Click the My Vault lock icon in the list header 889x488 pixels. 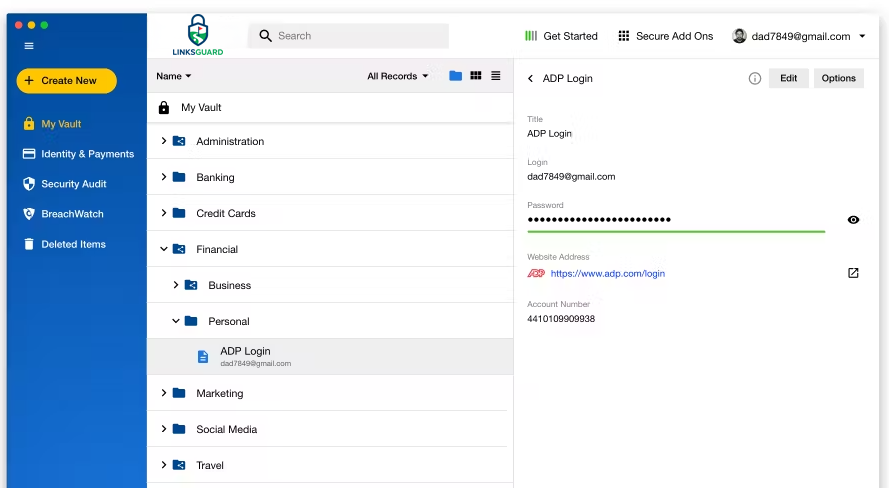(x=164, y=107)
